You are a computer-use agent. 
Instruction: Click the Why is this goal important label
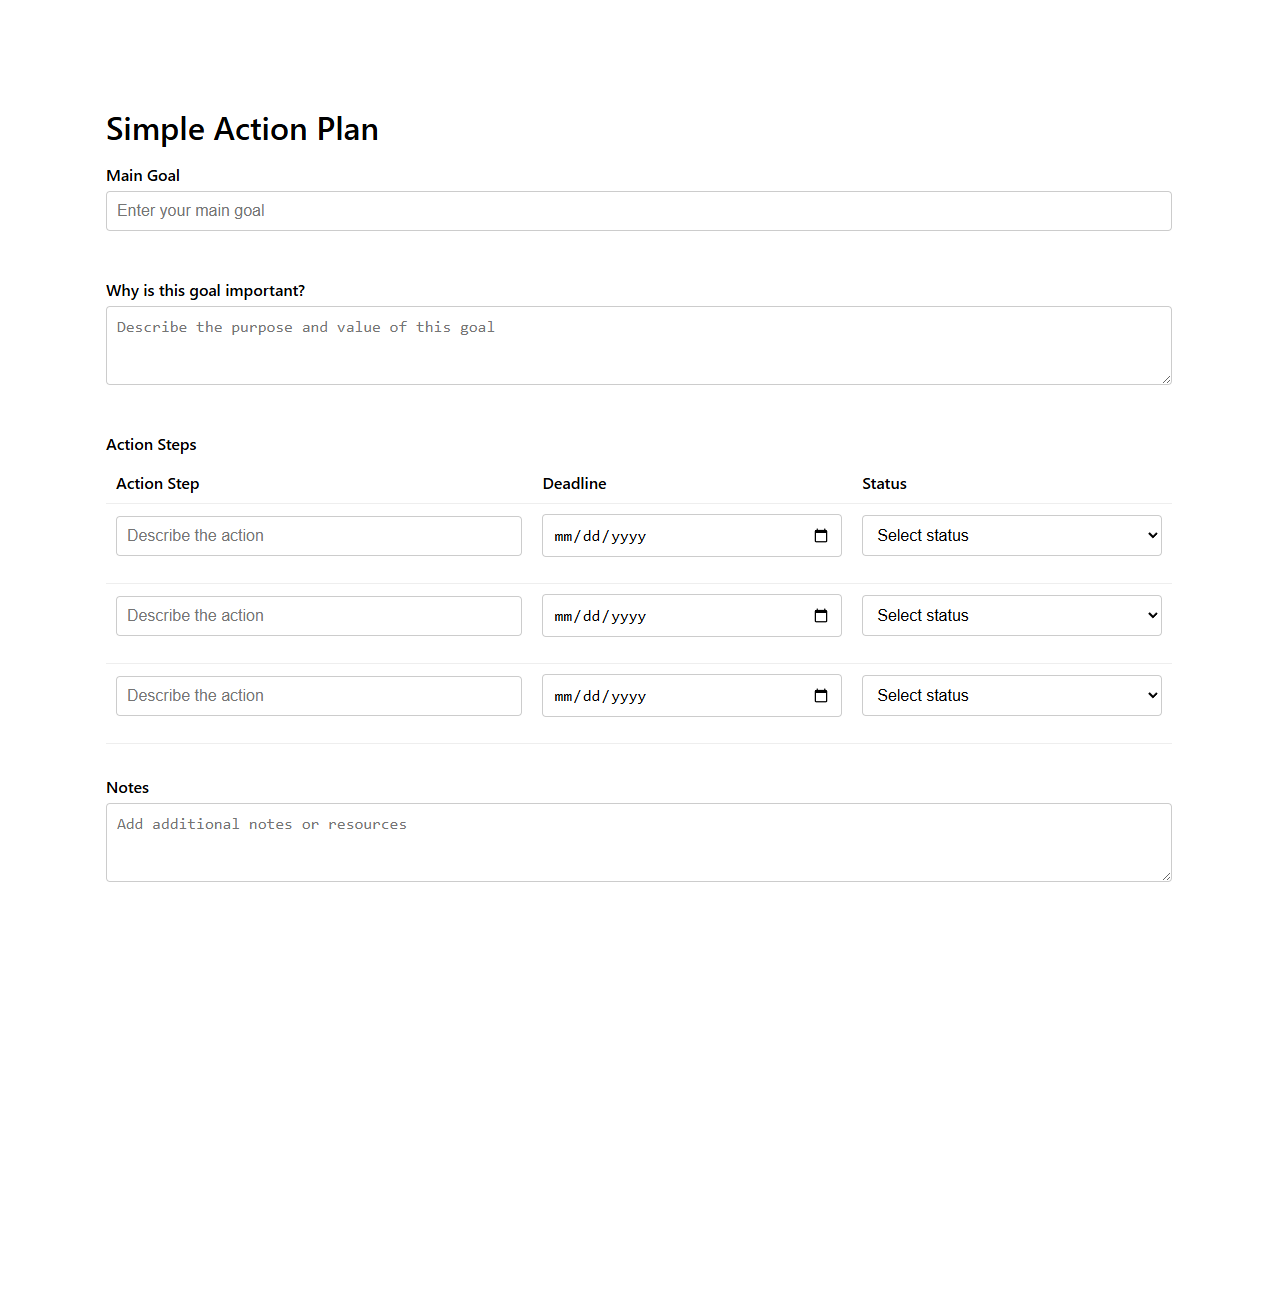[206, 290]
